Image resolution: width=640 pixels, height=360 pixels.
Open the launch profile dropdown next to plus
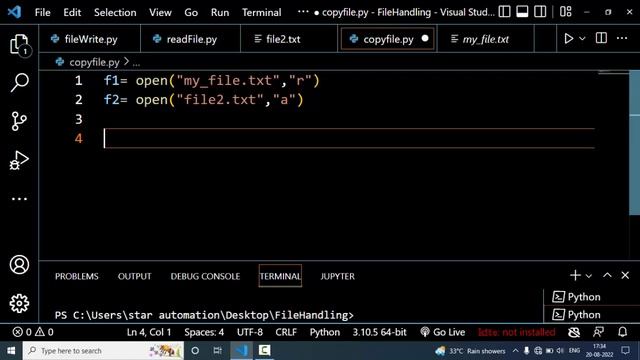click(589, 276)
